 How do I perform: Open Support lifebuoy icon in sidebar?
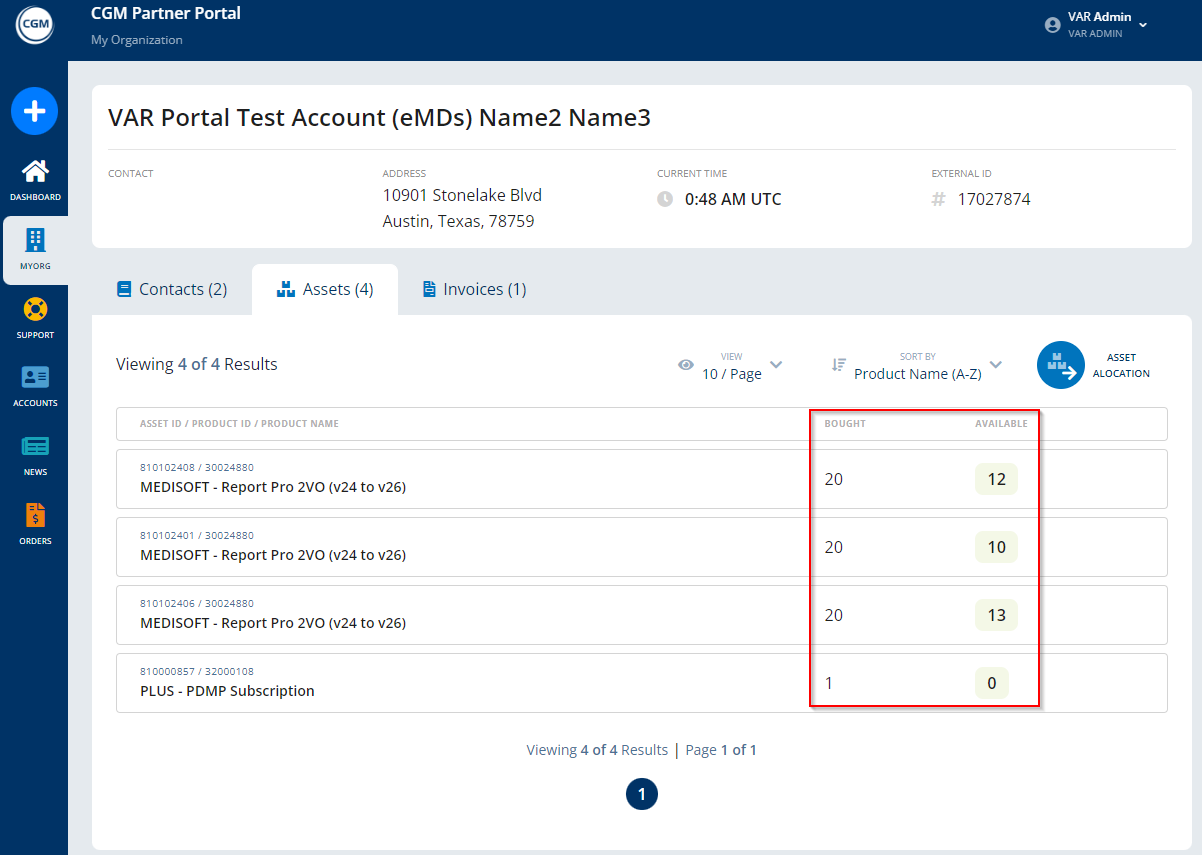(35, 310)
